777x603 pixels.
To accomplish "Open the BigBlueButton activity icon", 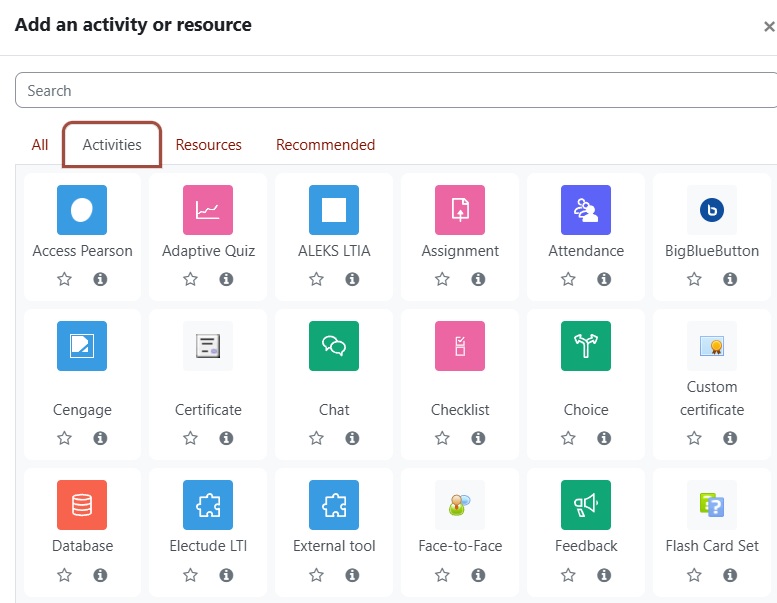I will (x=712, y=210).
